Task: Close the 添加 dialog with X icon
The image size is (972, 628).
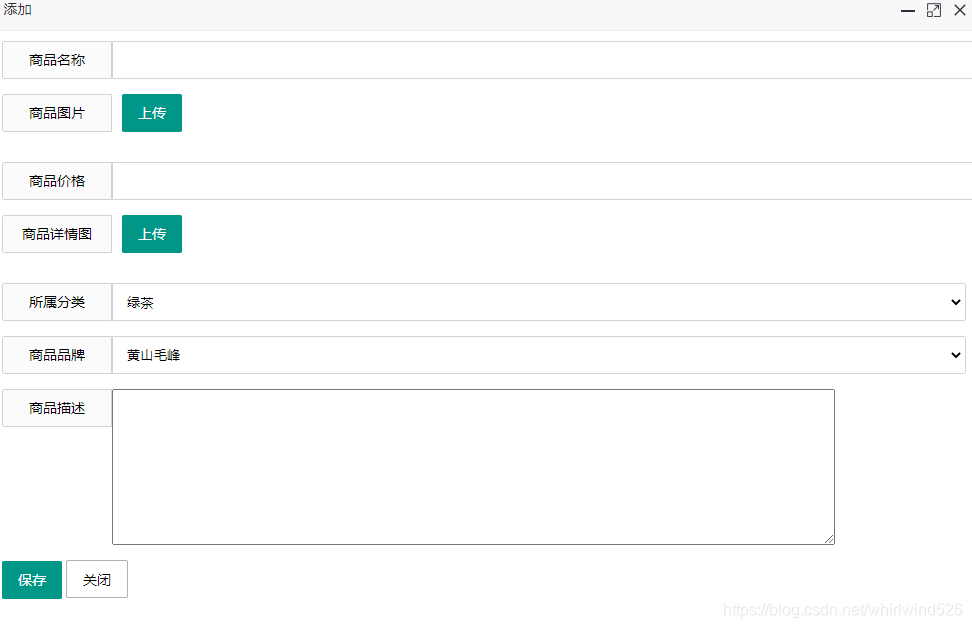Action: [959, 11]
